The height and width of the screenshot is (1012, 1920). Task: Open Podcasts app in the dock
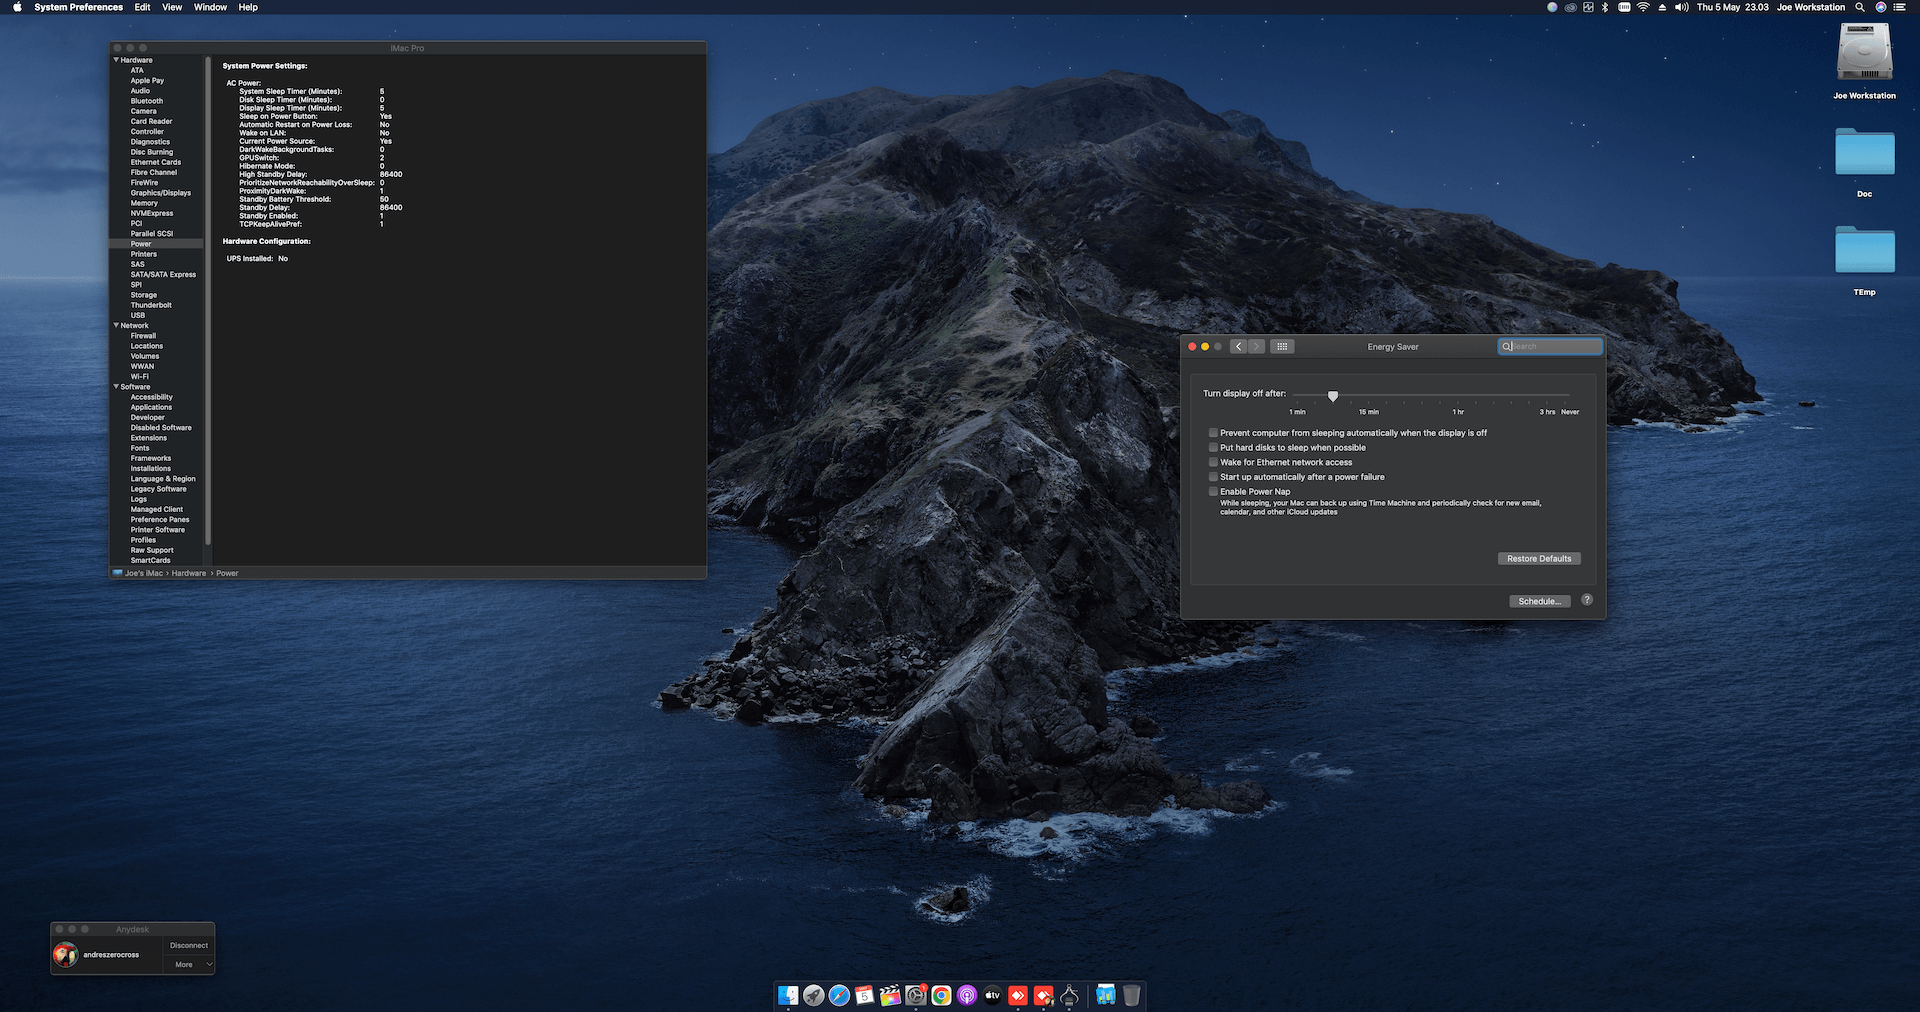point(967,995)
